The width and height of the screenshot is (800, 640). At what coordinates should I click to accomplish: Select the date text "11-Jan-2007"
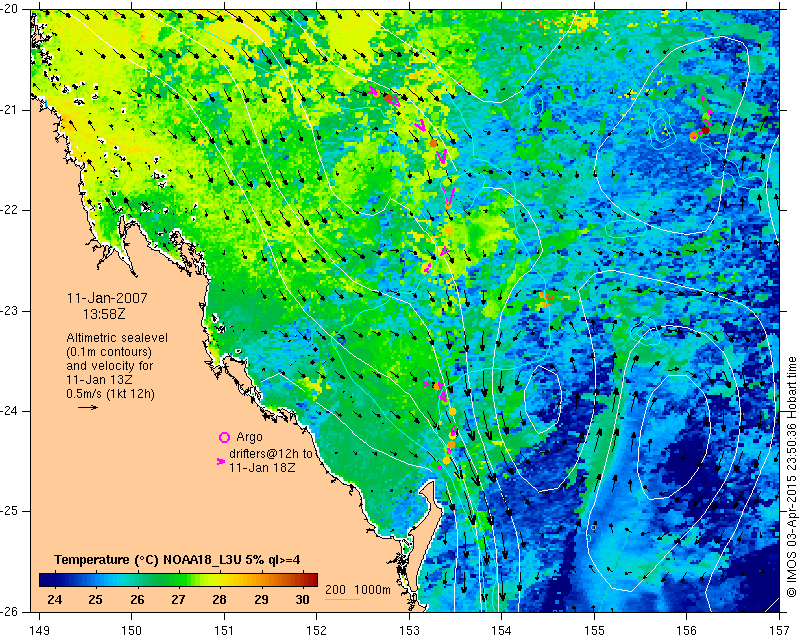click(x=107, y=298)
